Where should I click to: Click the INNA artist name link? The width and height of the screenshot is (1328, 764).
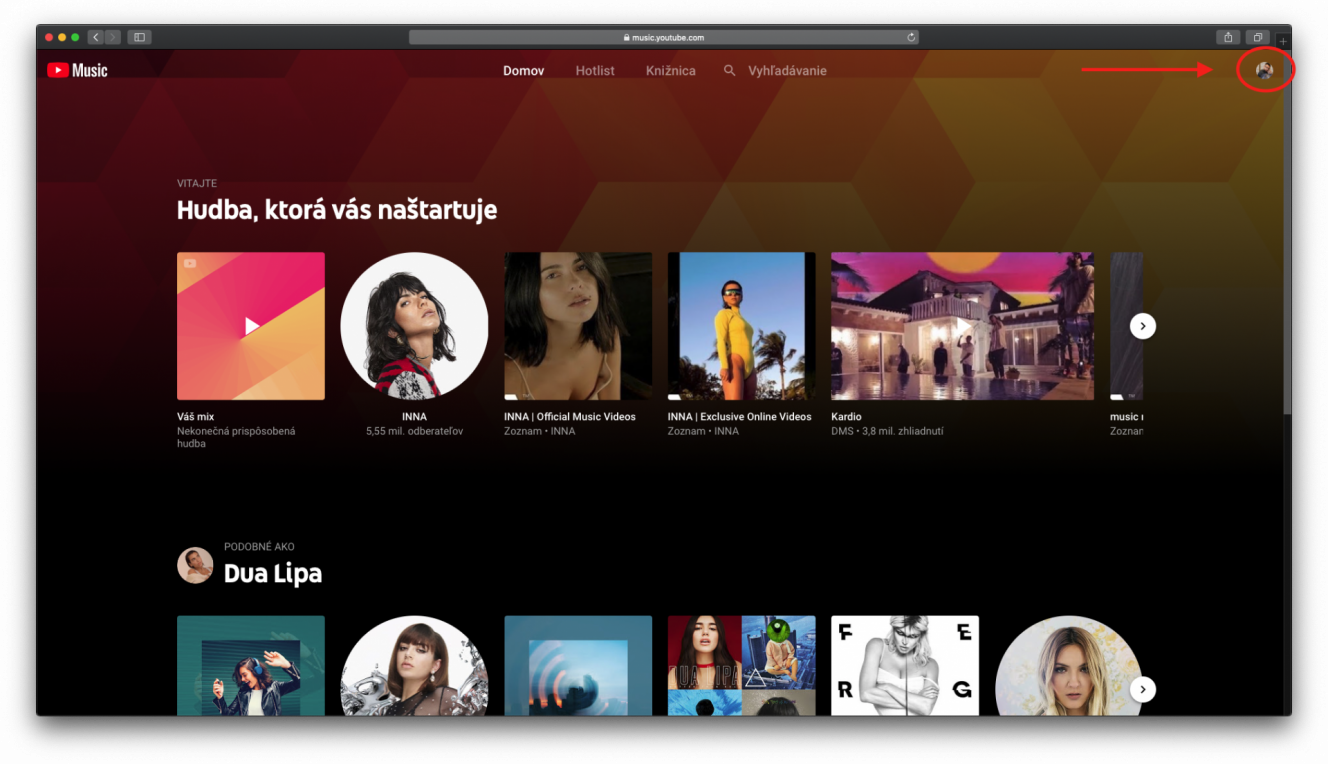pyautogui.click(x=414, y=417)
